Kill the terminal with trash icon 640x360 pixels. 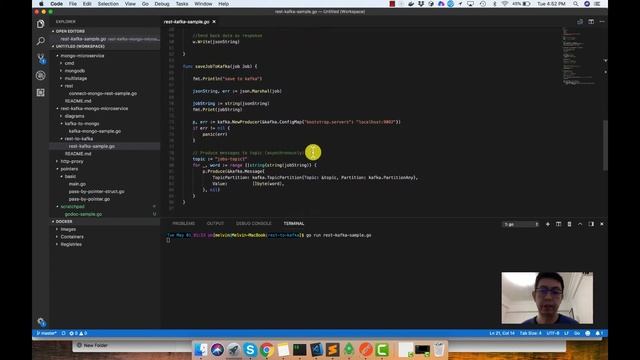(x=569, y=224)
